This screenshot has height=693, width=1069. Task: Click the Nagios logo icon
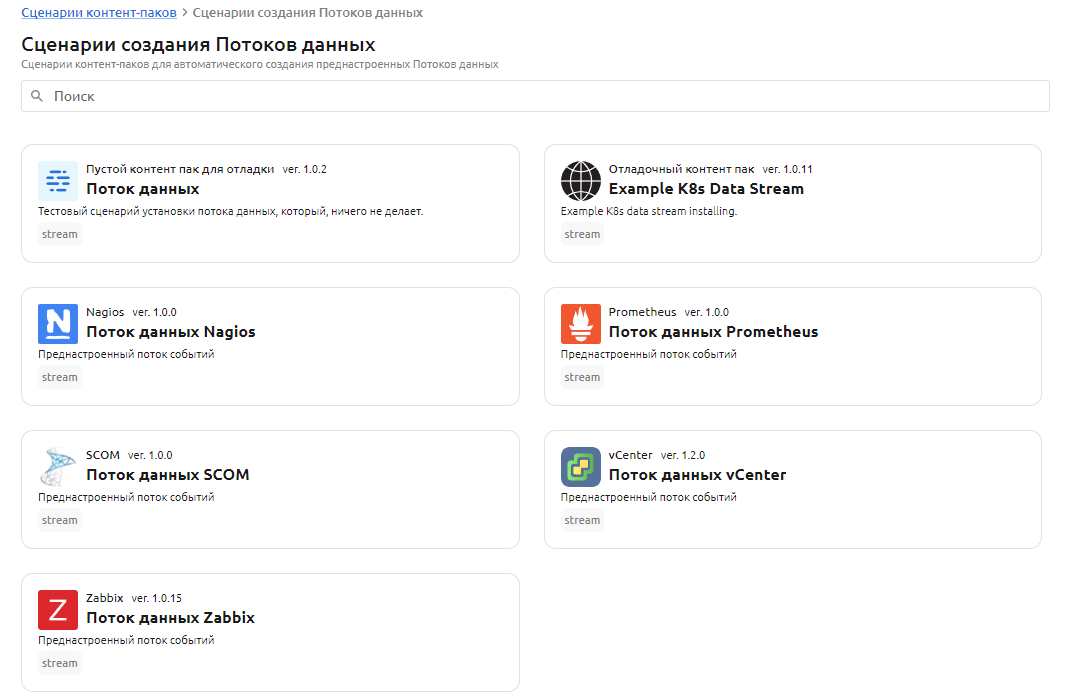58,324
